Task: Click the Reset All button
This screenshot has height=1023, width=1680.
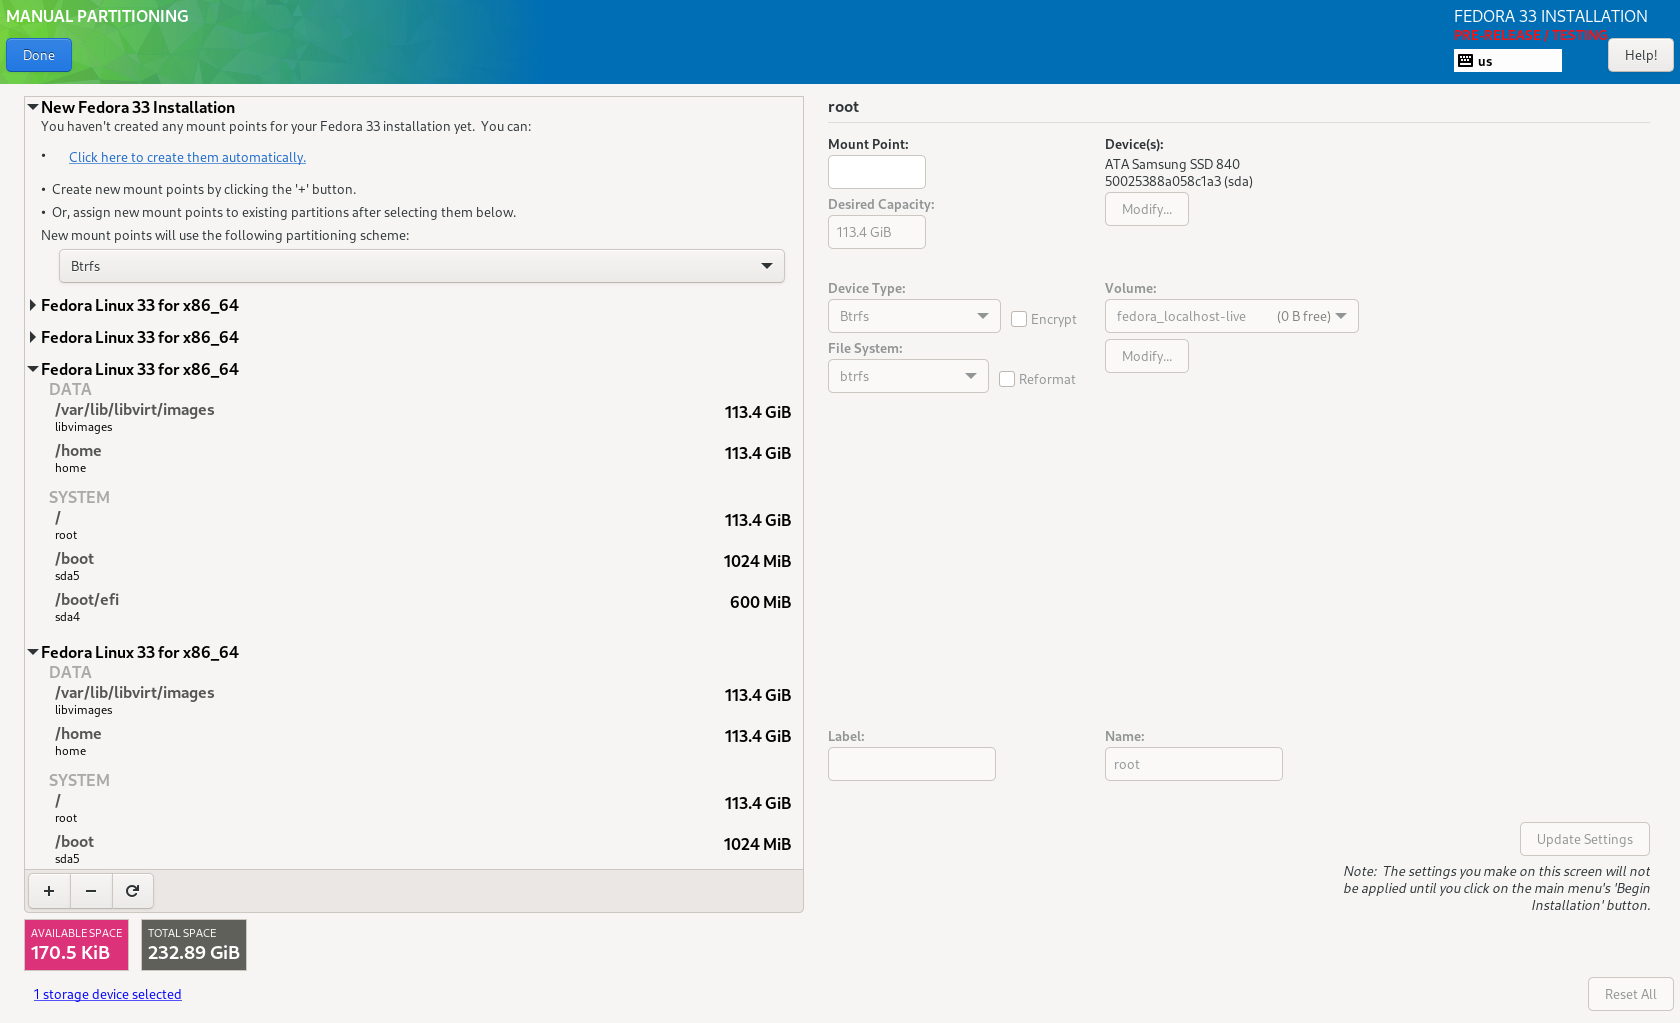Action: pos(1630,994)
